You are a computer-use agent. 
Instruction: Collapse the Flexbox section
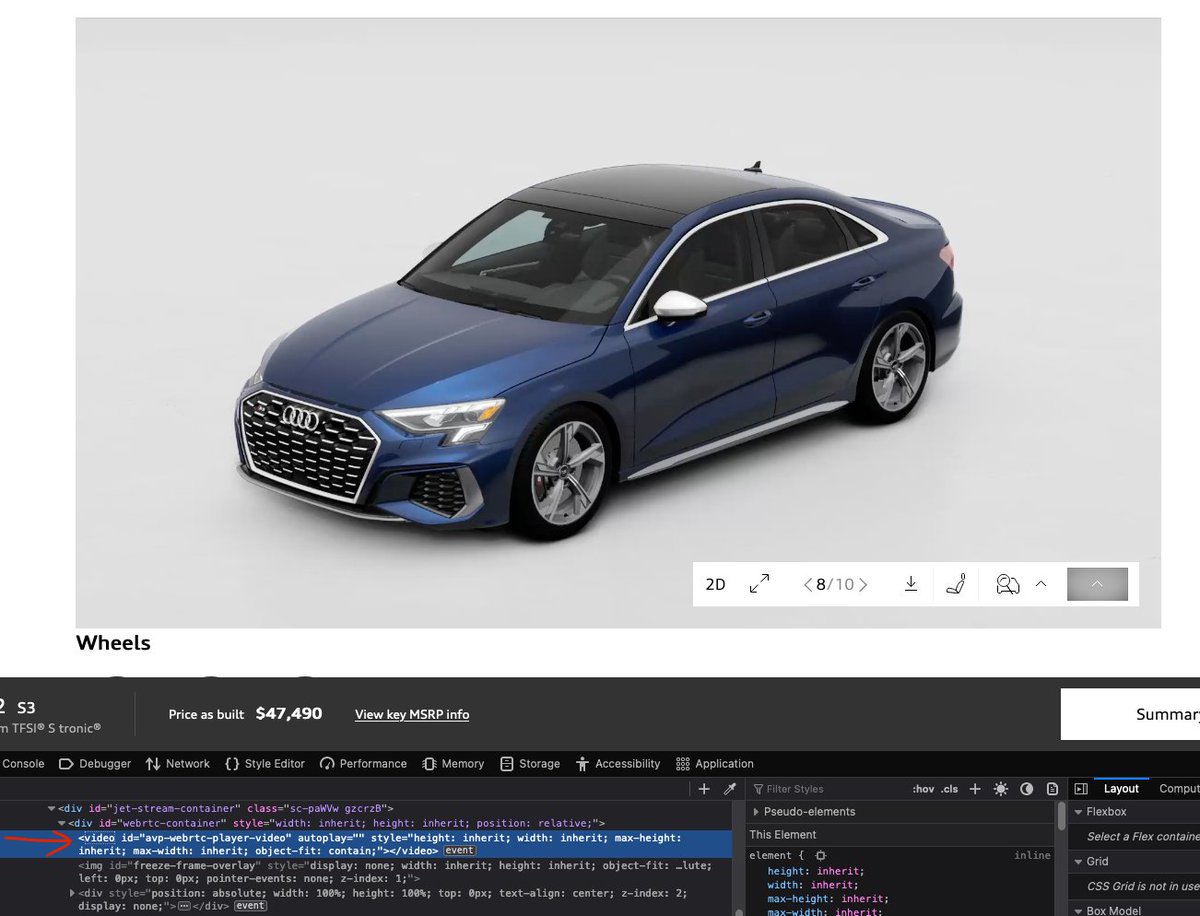1078,812
